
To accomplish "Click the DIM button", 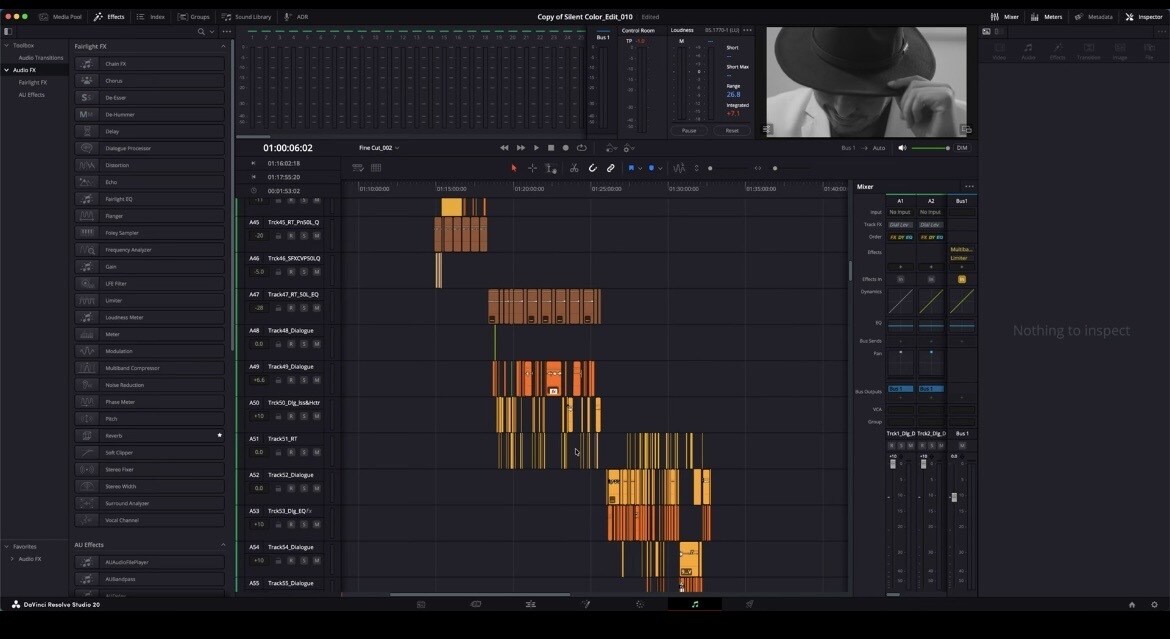I will click(x=962, y=148).
